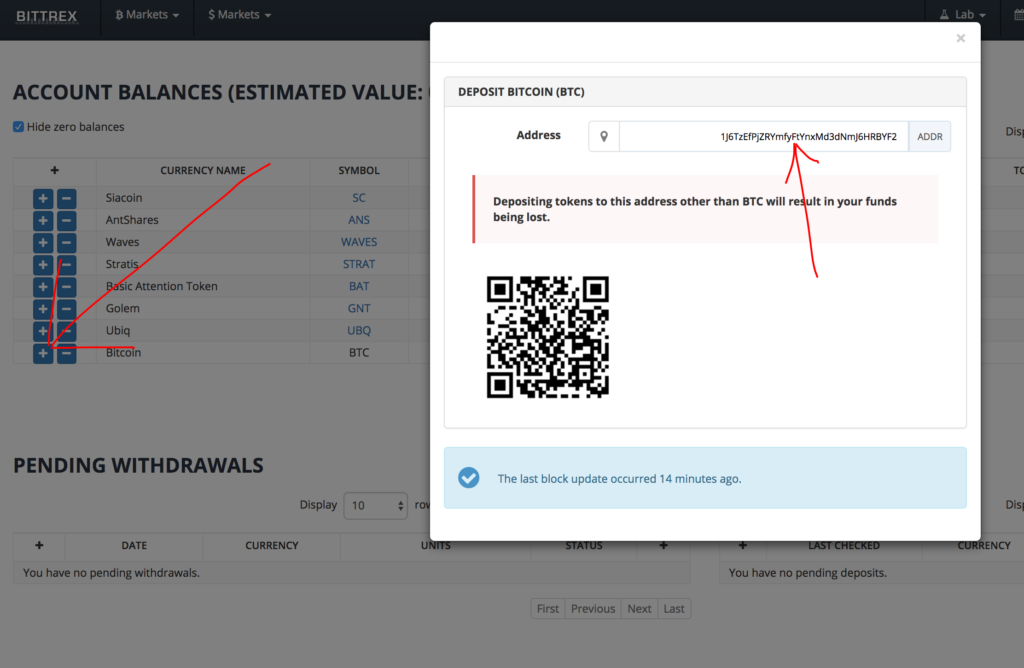Click the Bitcoin deposit address field

pyautogui.click(x=763, y=136)
